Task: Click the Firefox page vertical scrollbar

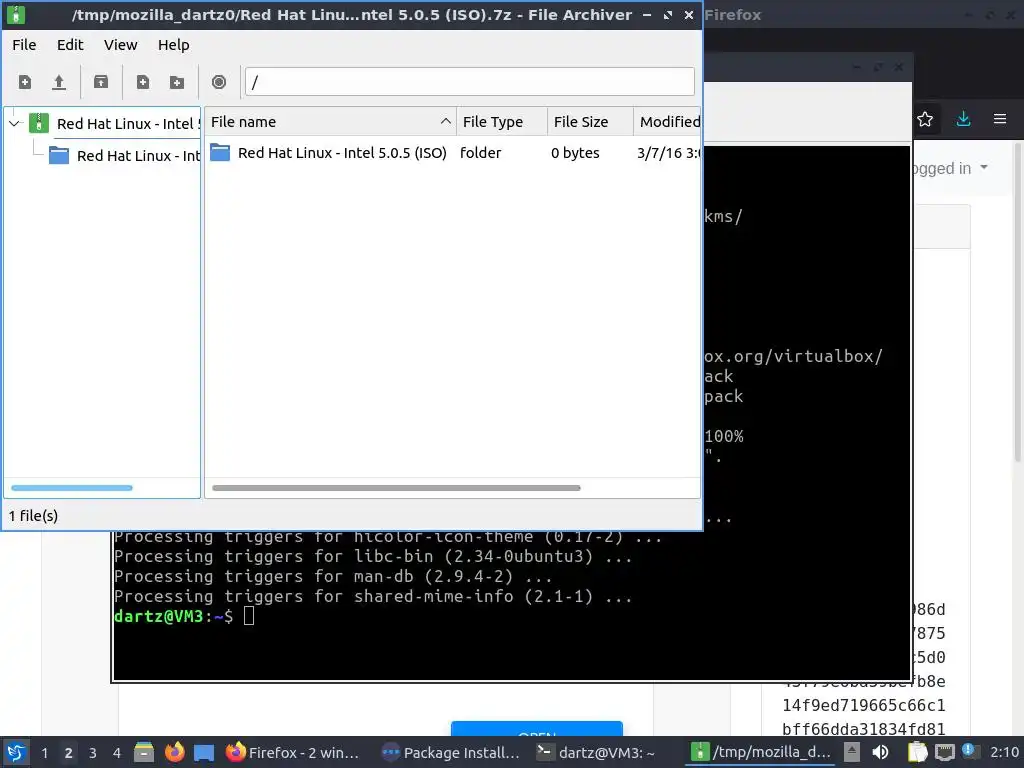Action: pyautogui.click(x=1017, y=302)
